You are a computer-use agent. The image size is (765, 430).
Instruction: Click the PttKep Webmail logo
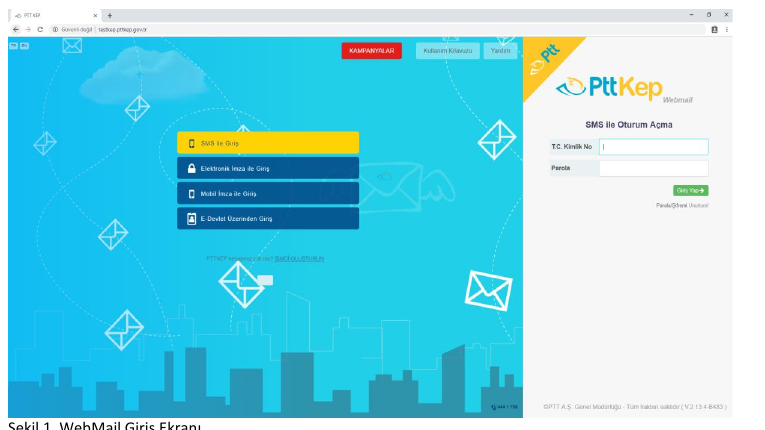624,89
